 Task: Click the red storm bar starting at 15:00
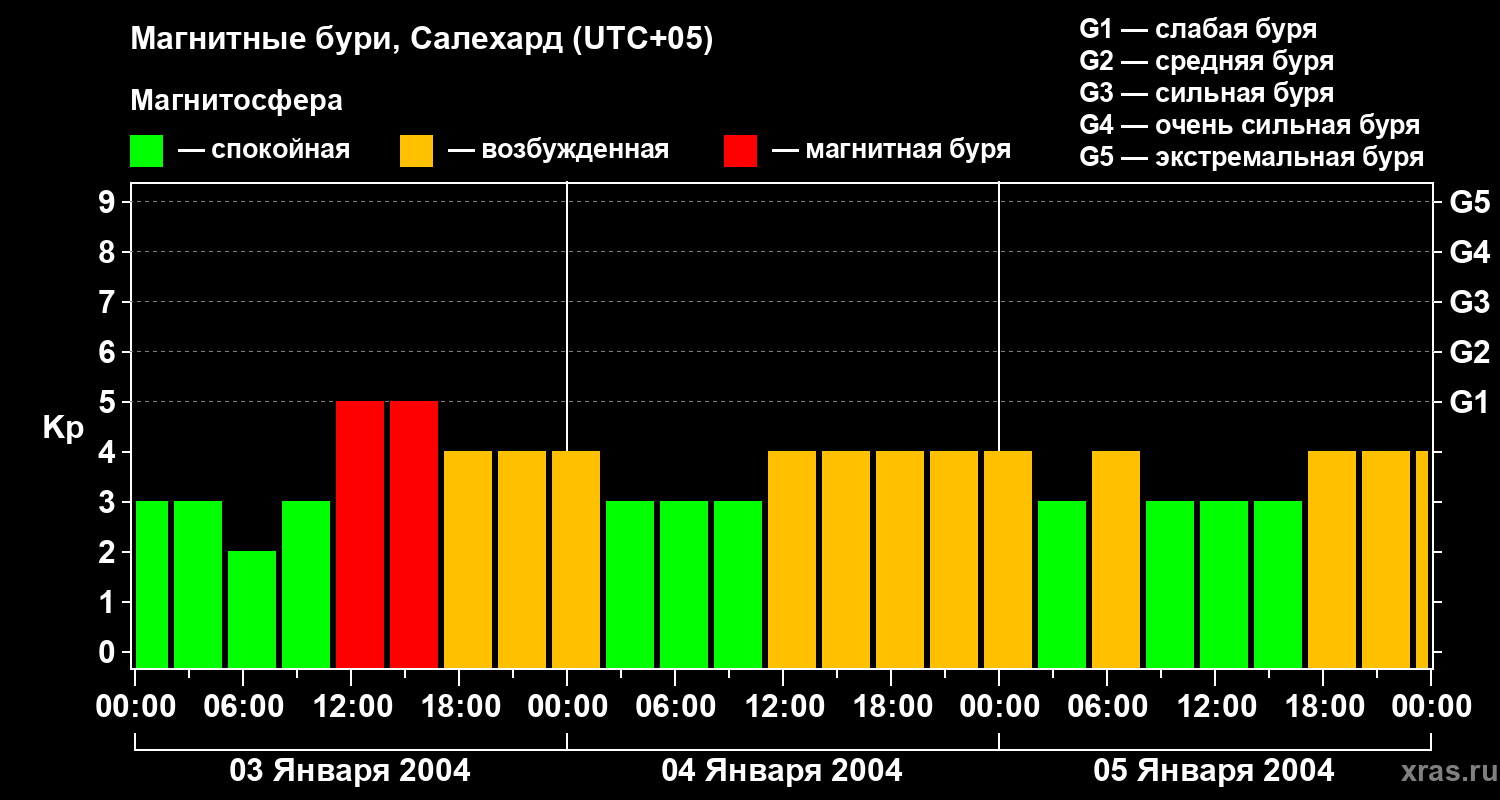point(414,534)
